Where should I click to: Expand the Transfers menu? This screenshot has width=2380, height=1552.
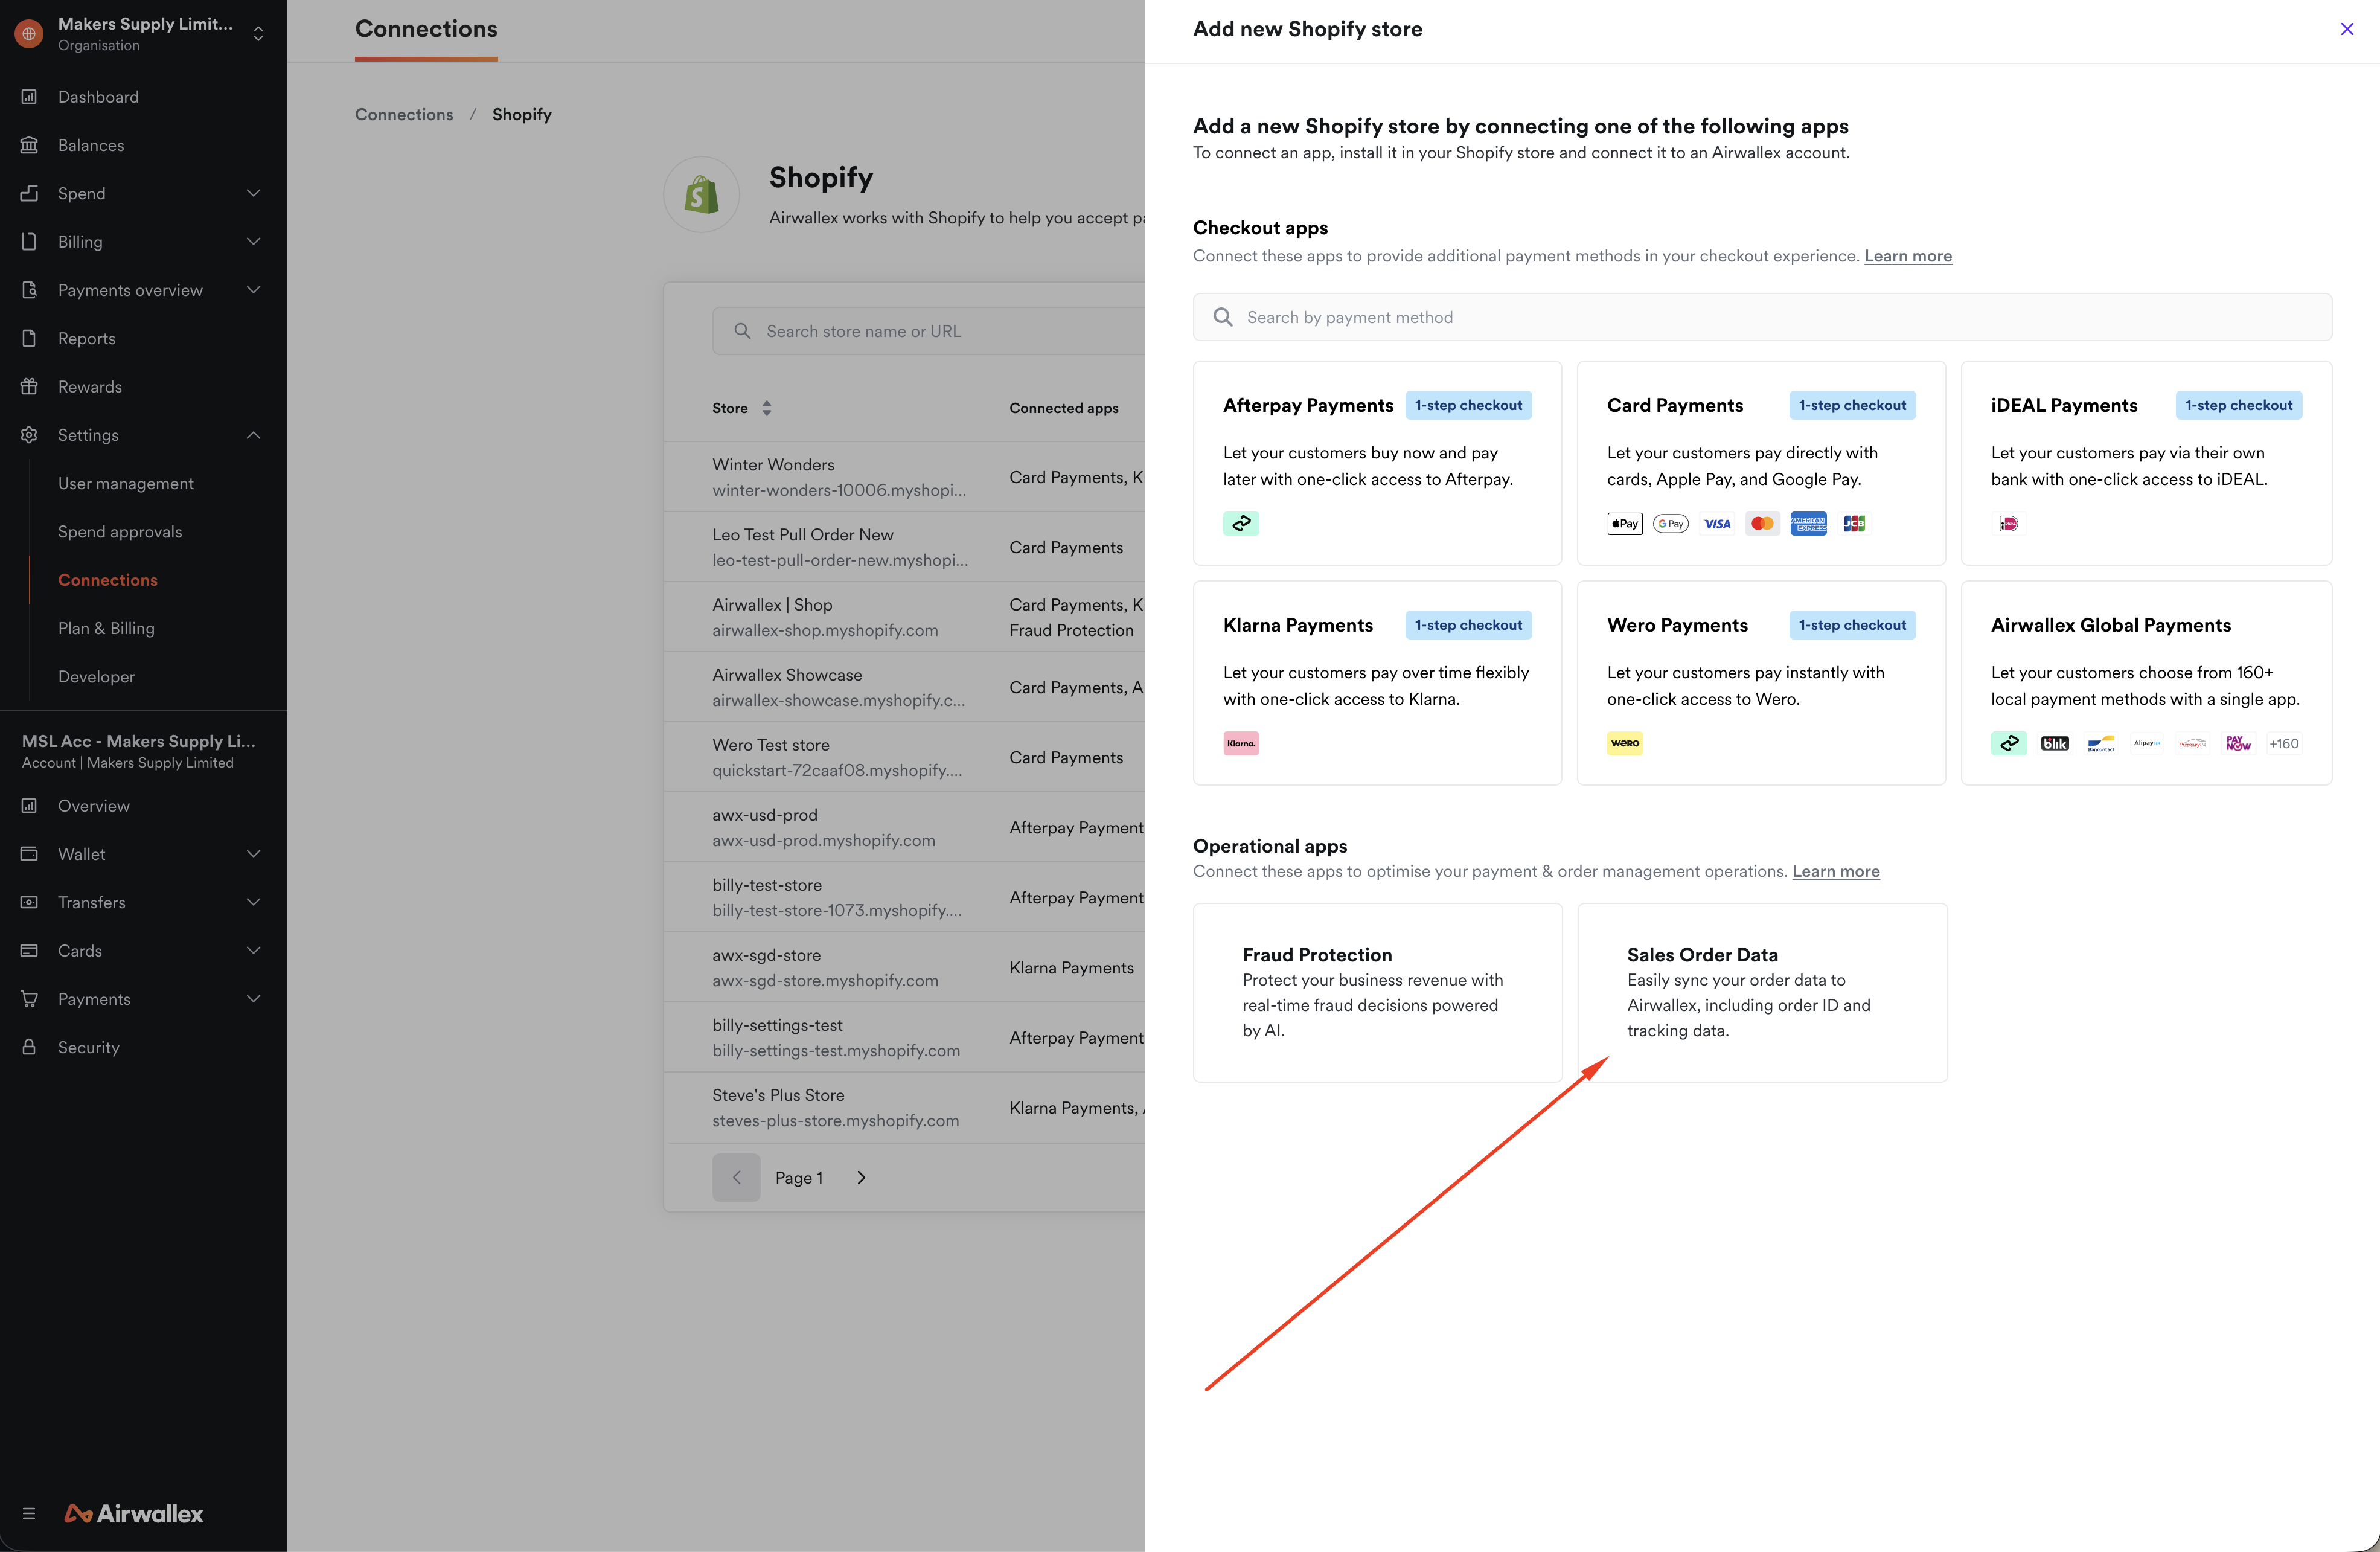(x=253, y=902)
